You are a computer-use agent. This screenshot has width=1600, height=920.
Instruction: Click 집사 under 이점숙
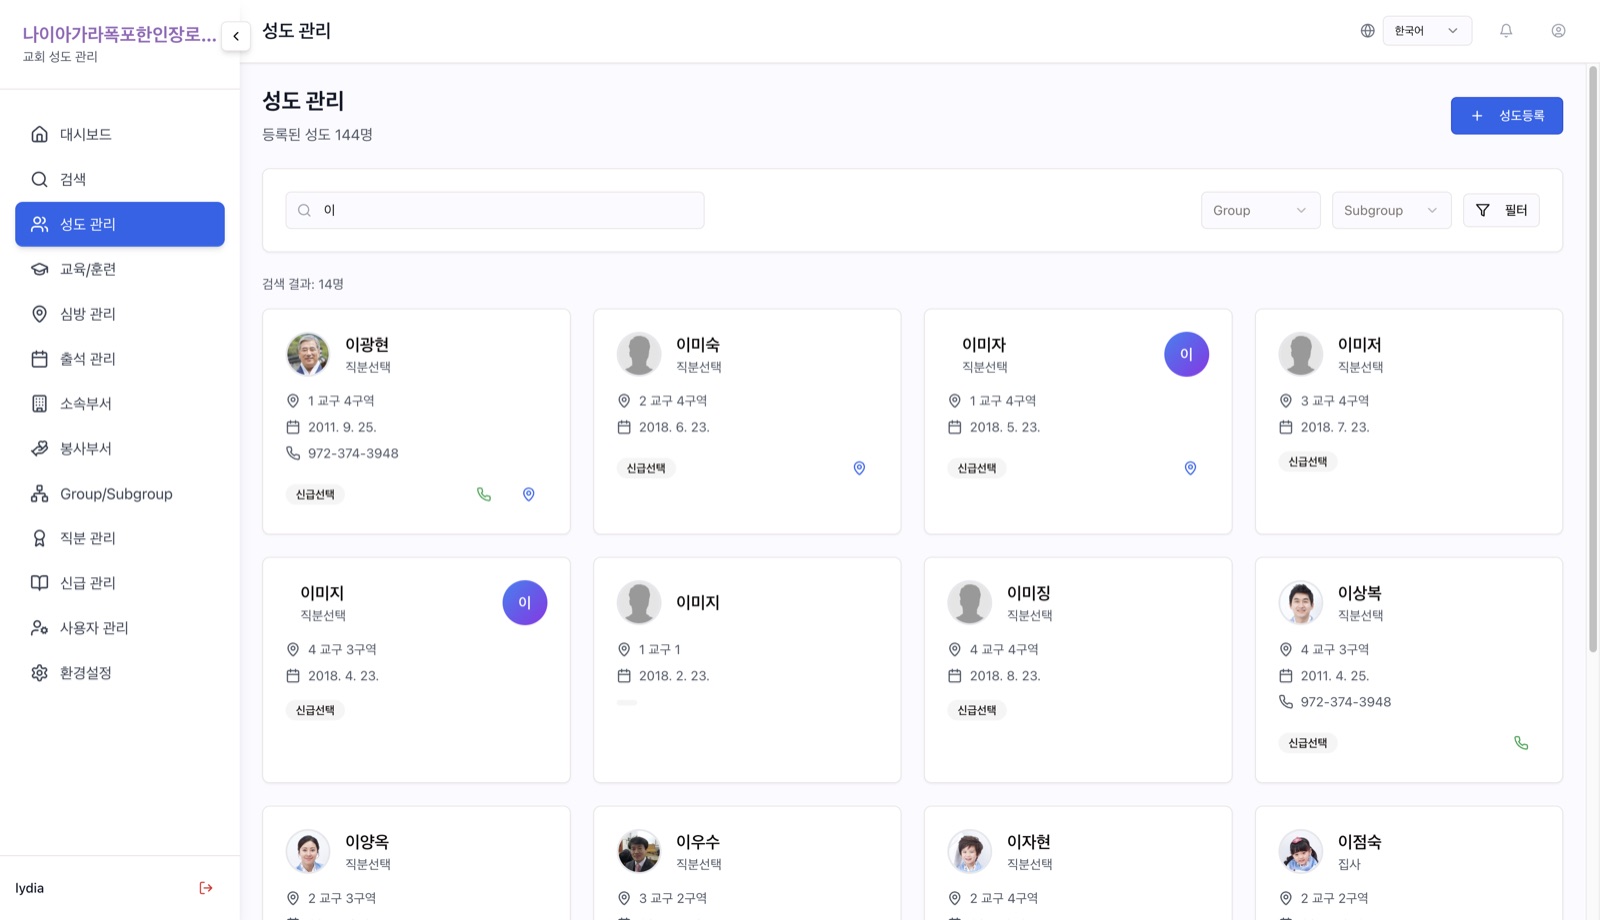[x=1349, y=864]
